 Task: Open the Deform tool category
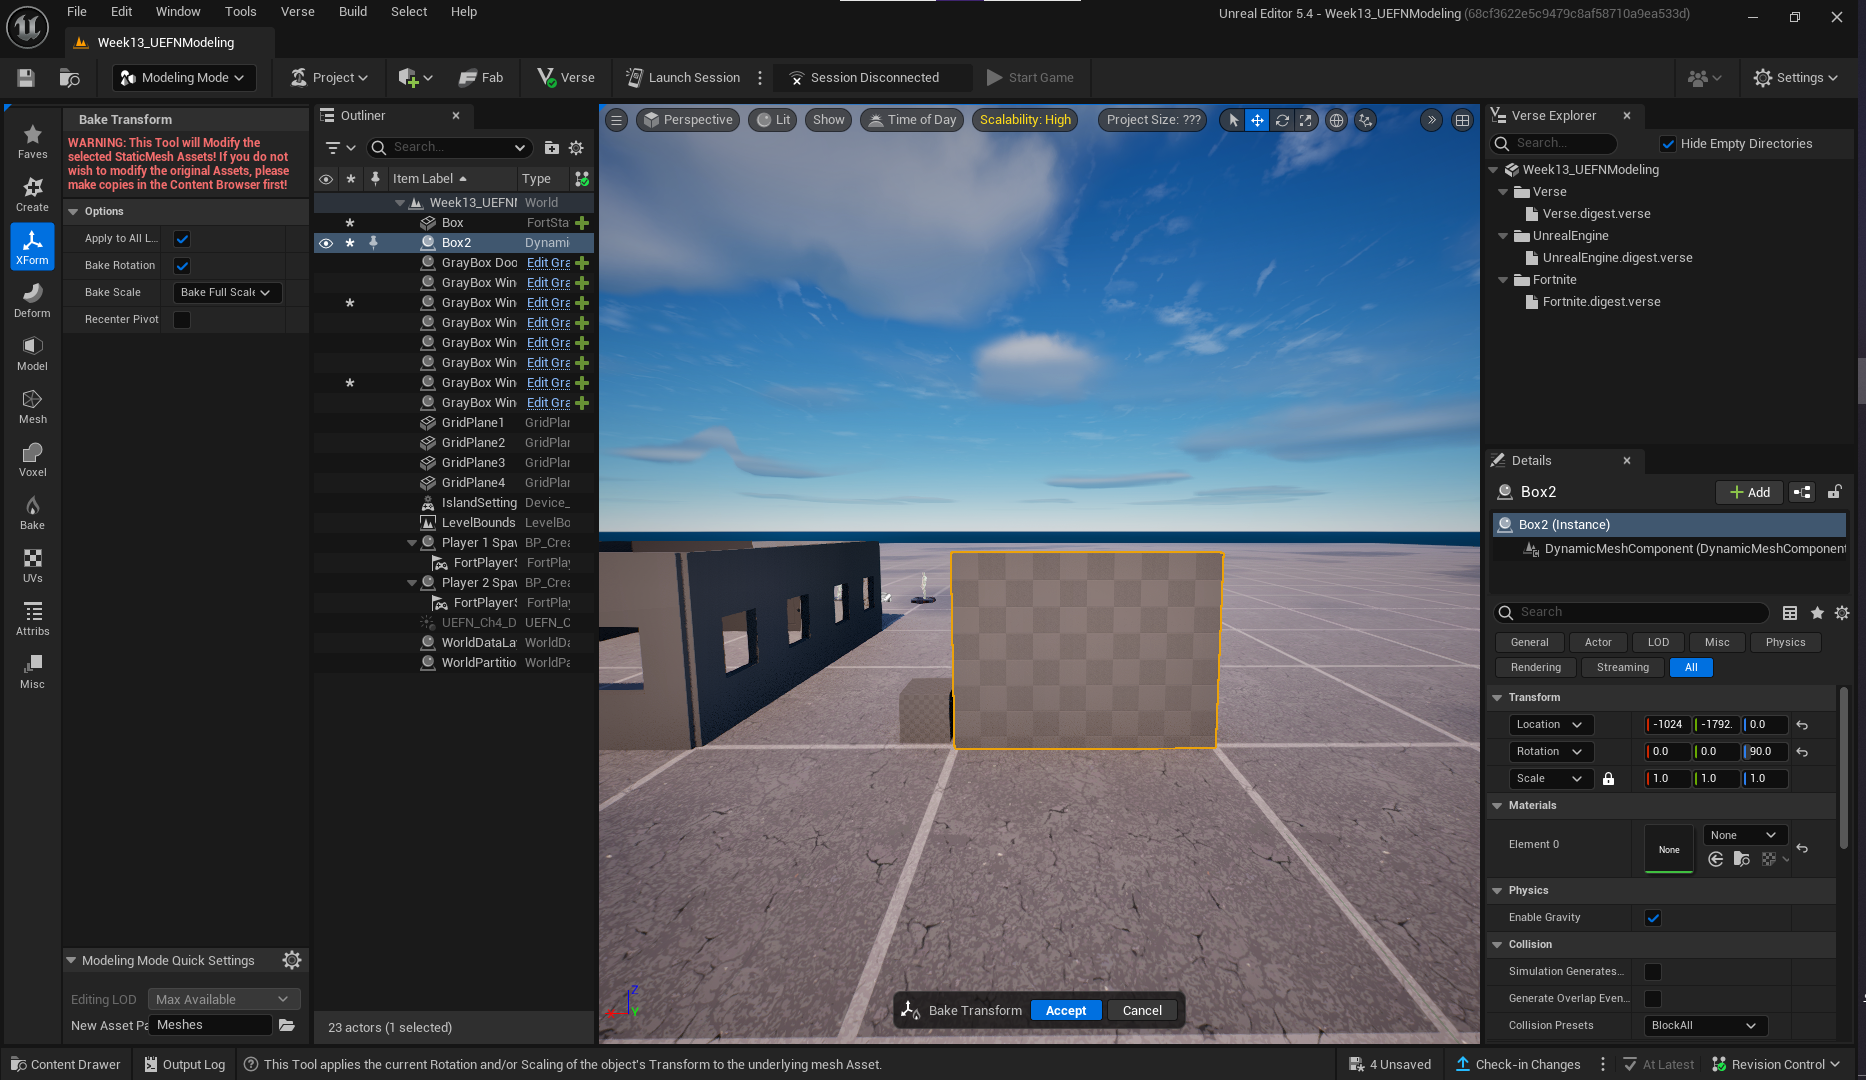[x=32, y=300]
